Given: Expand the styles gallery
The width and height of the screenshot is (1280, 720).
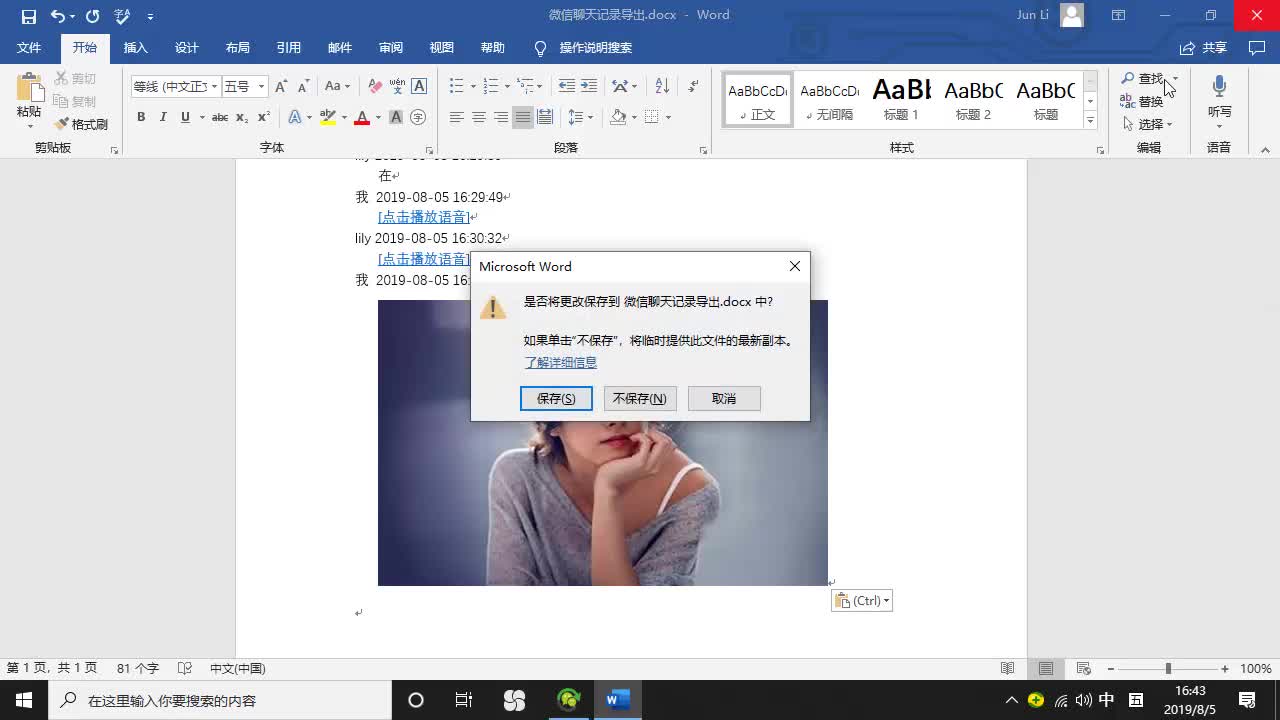Looking at the screenshot, I should pos(1090,120).
